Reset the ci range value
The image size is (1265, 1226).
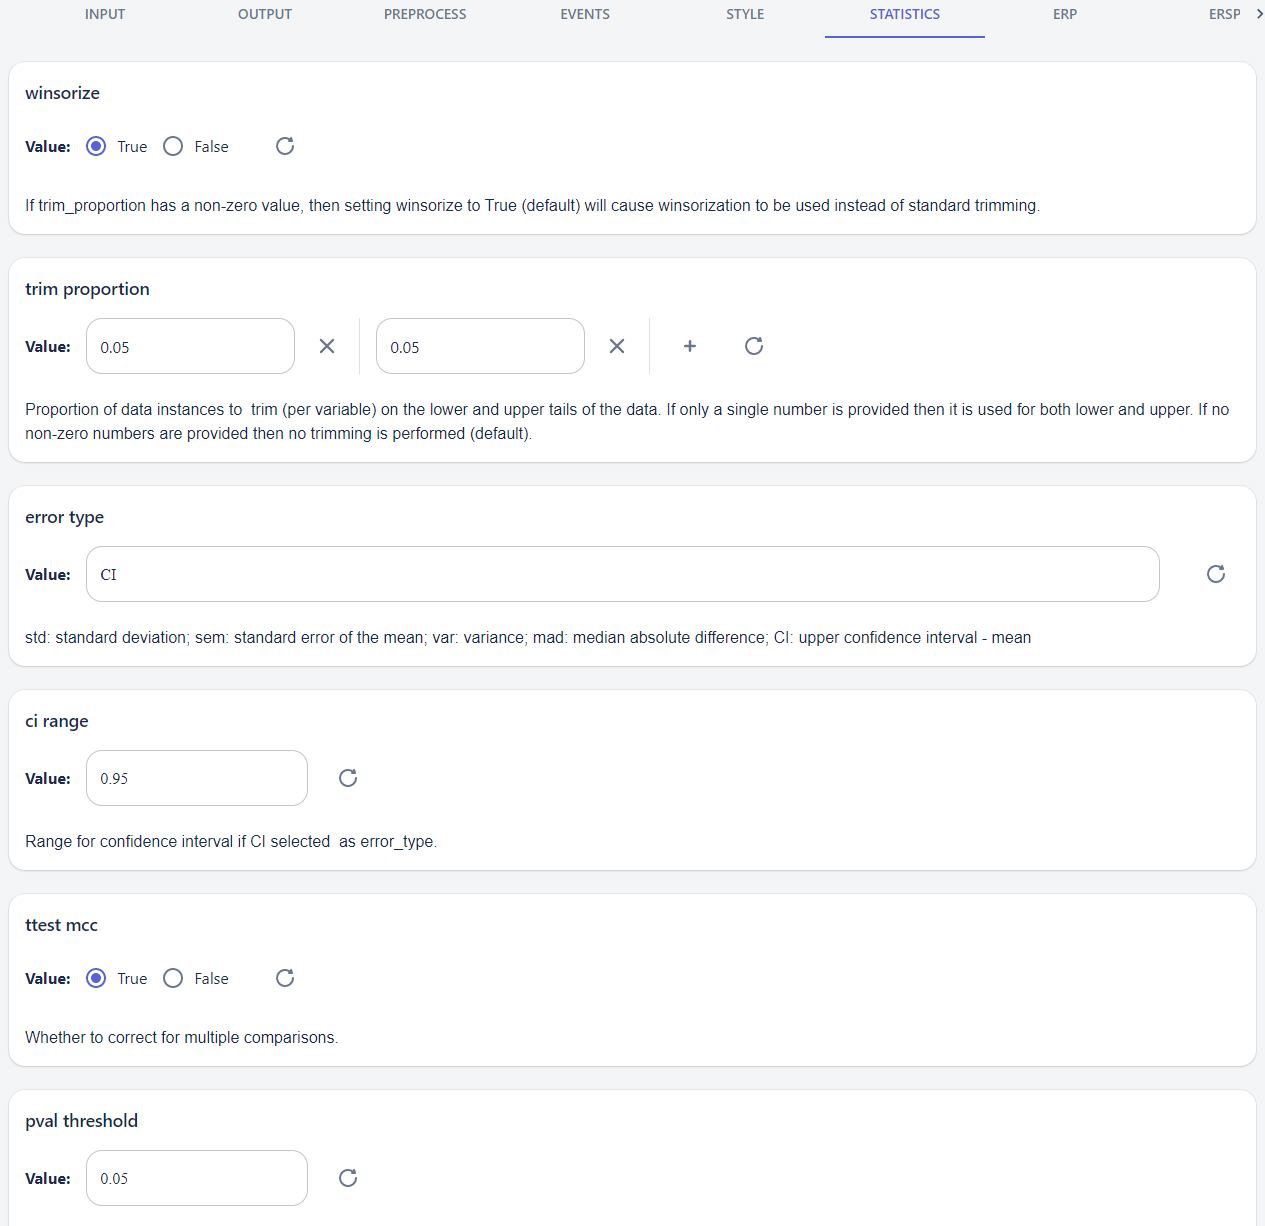[x=348, y=778]
